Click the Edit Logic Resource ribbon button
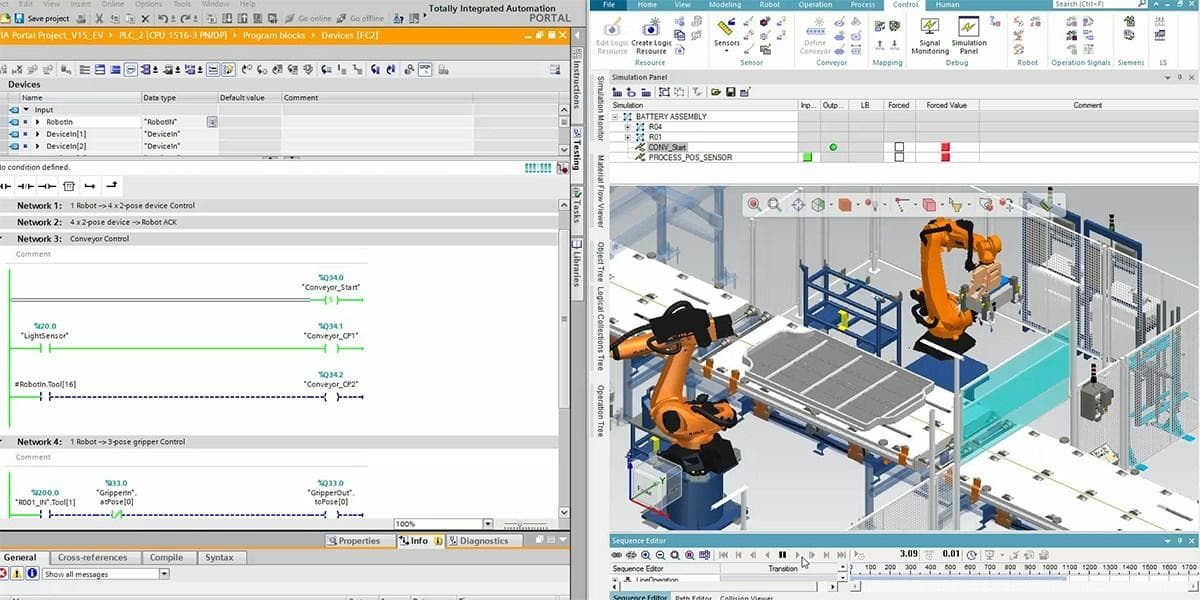Screen dimensions: 1200x600 tap(612, 35)
